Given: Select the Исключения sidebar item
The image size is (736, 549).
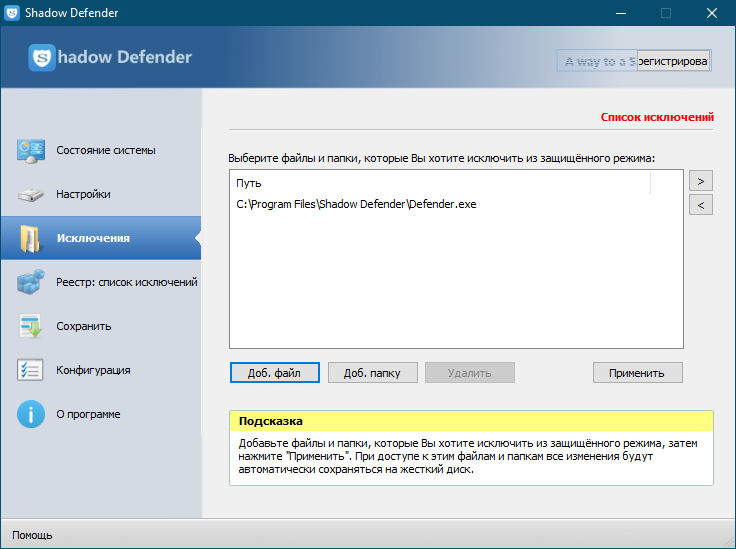Looking at the screenshot, I should pos(101,238).
